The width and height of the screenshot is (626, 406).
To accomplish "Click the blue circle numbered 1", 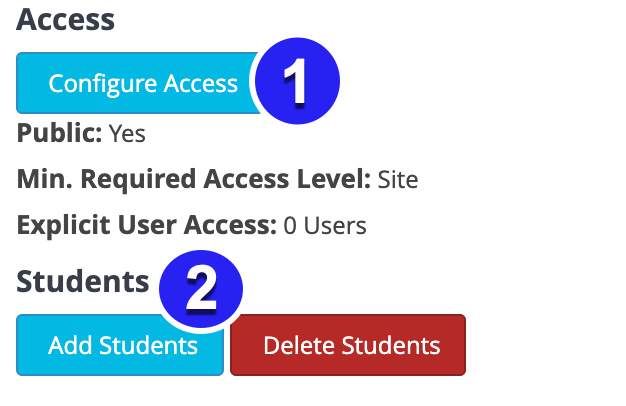I will (x=297, y=81).
